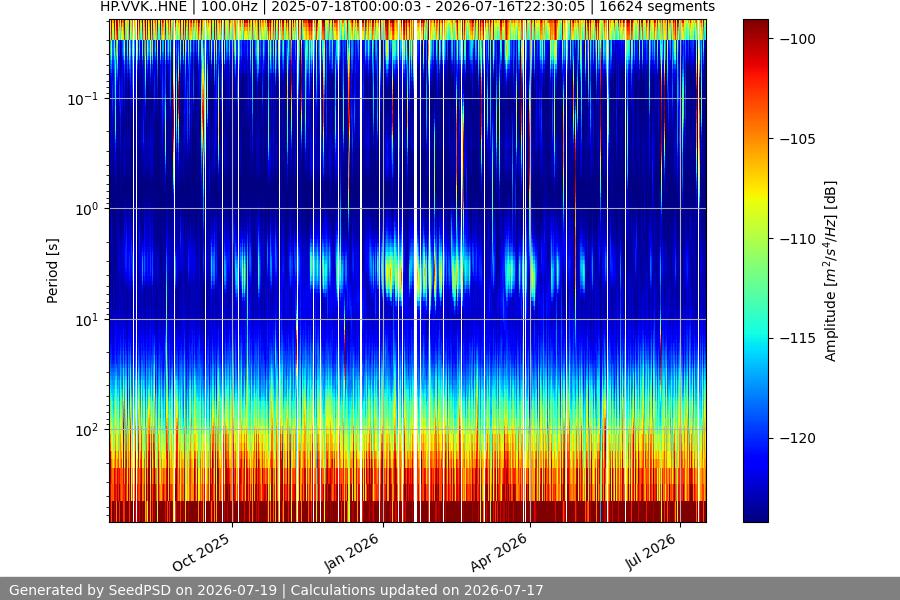Viewport: 900px width, 600px height.
Task: Click the plot title text HP.VVK..HNE
Action: click(x=143, y=7)
